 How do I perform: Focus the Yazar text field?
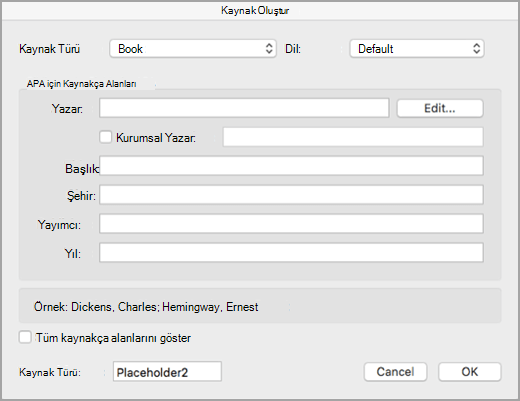[244, 108]
